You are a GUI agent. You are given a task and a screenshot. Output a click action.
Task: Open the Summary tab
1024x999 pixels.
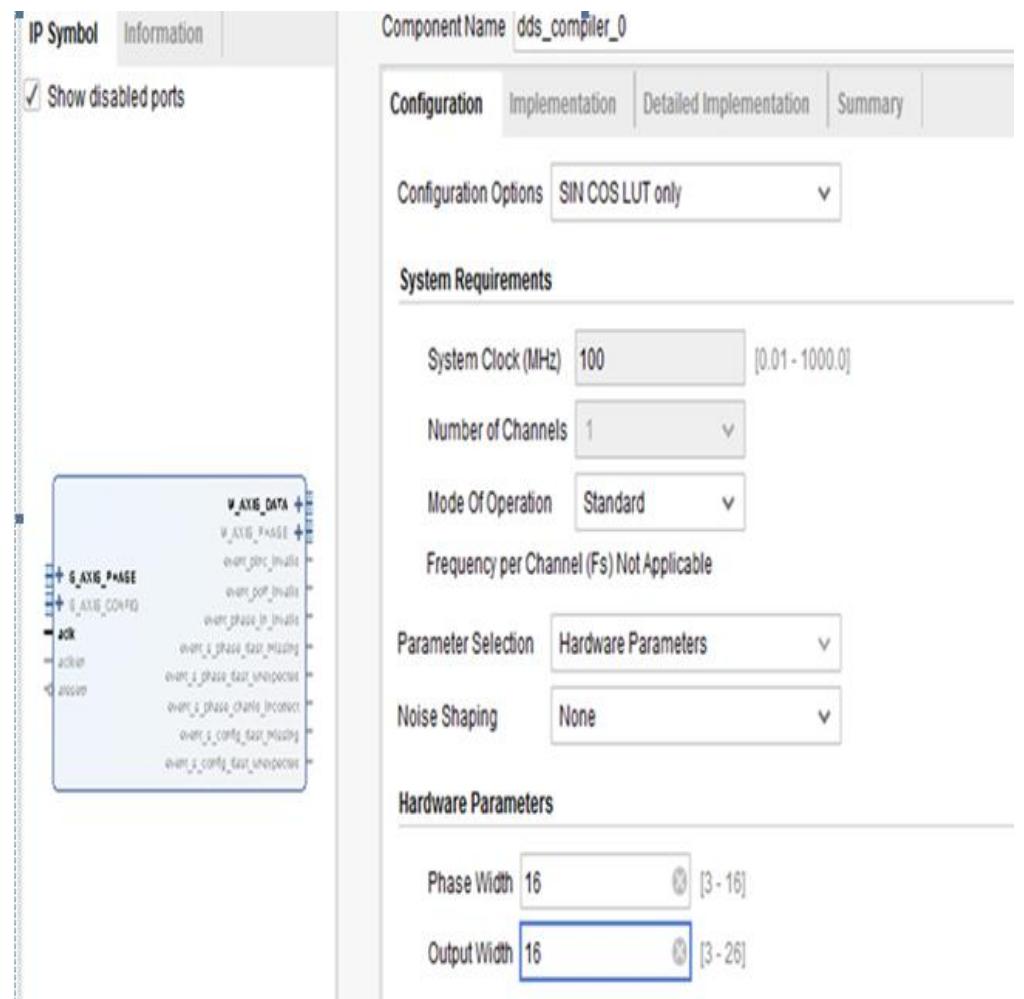point(870,104)
